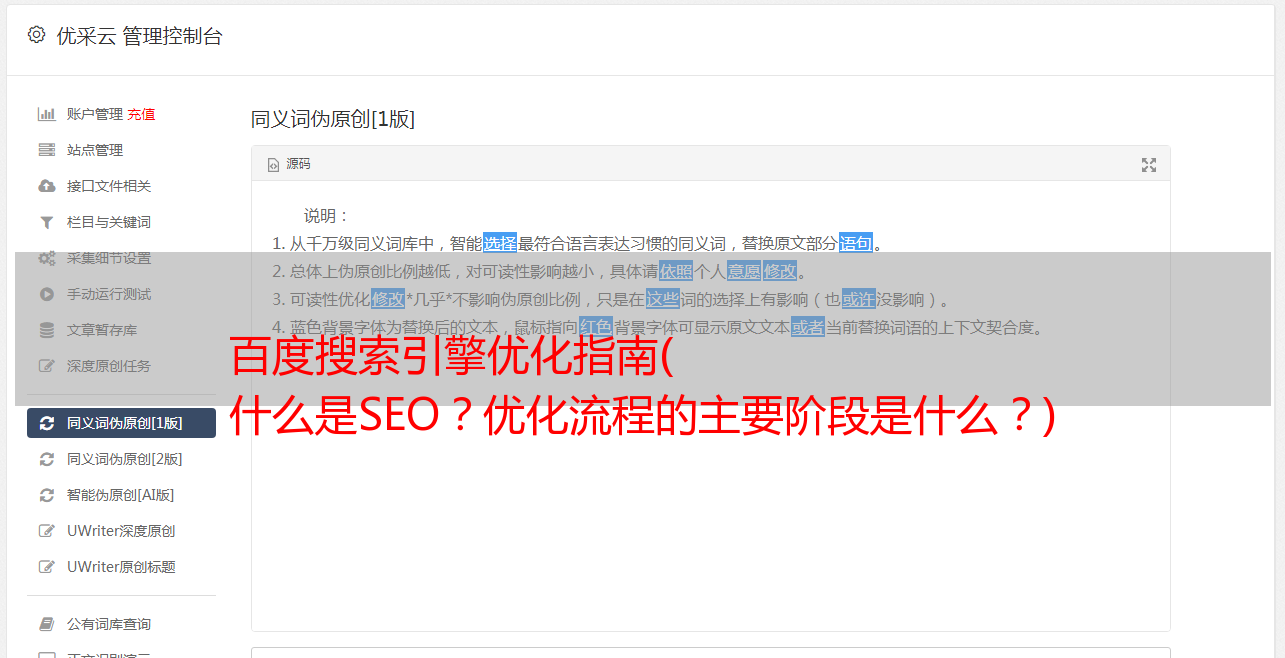Open 同义词伪原创[2版] menu item

click(121, 459)
